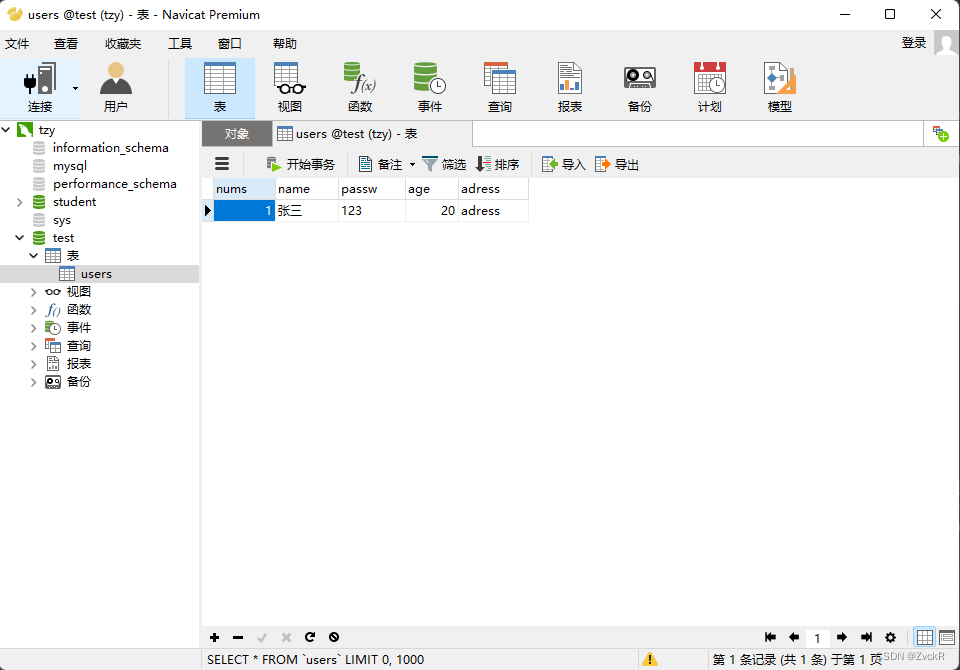Viewport: 960px width, 670px height.
Task: Open the 帮助 menu
Action: tap(285, 43)
